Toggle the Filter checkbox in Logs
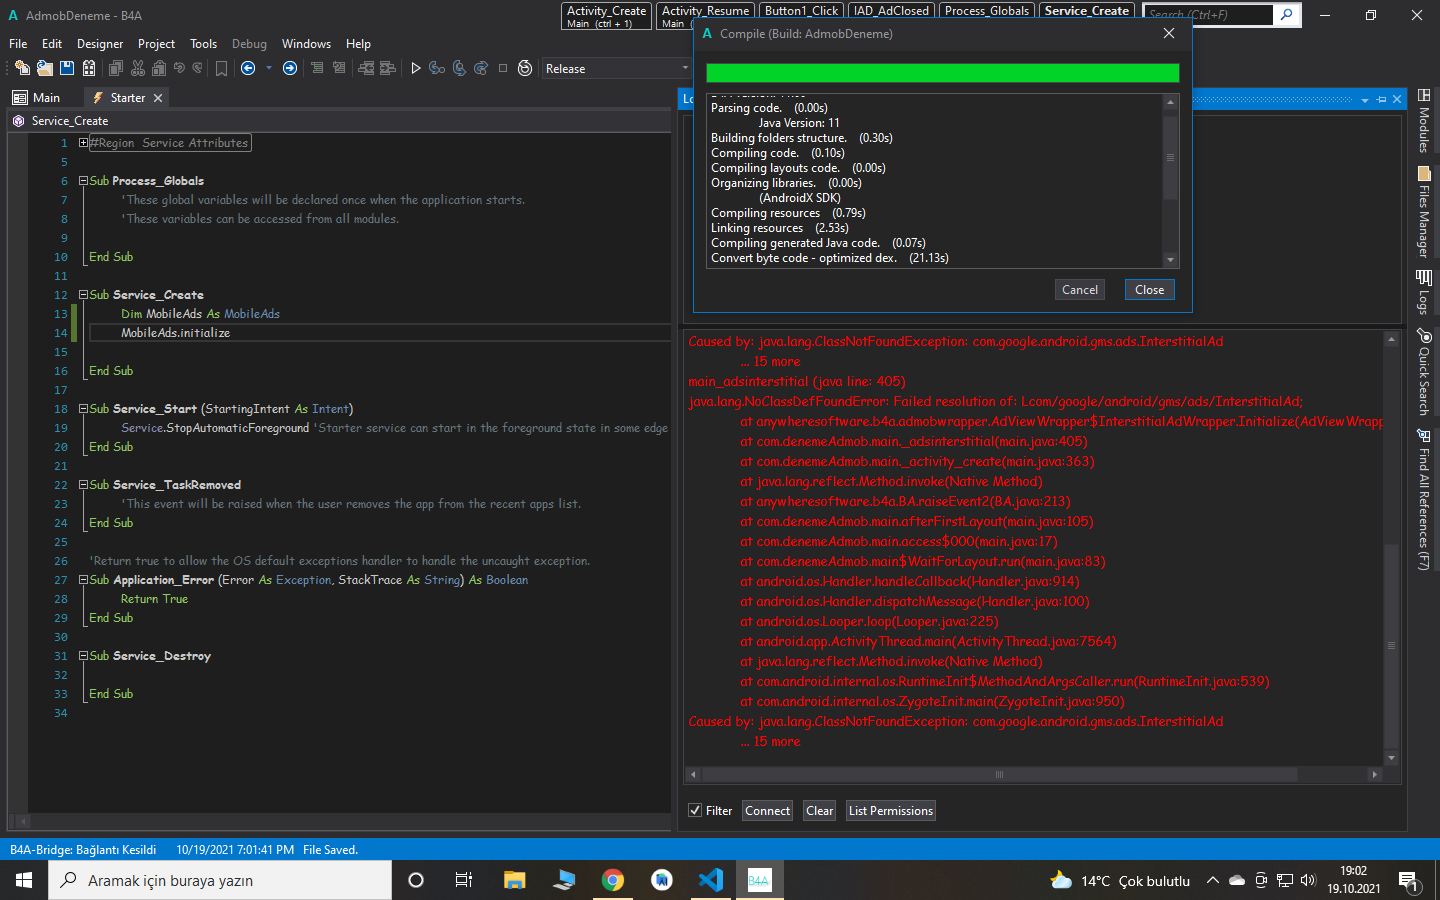The height and width of the screenshot is (900, 1440). point(695,810)
